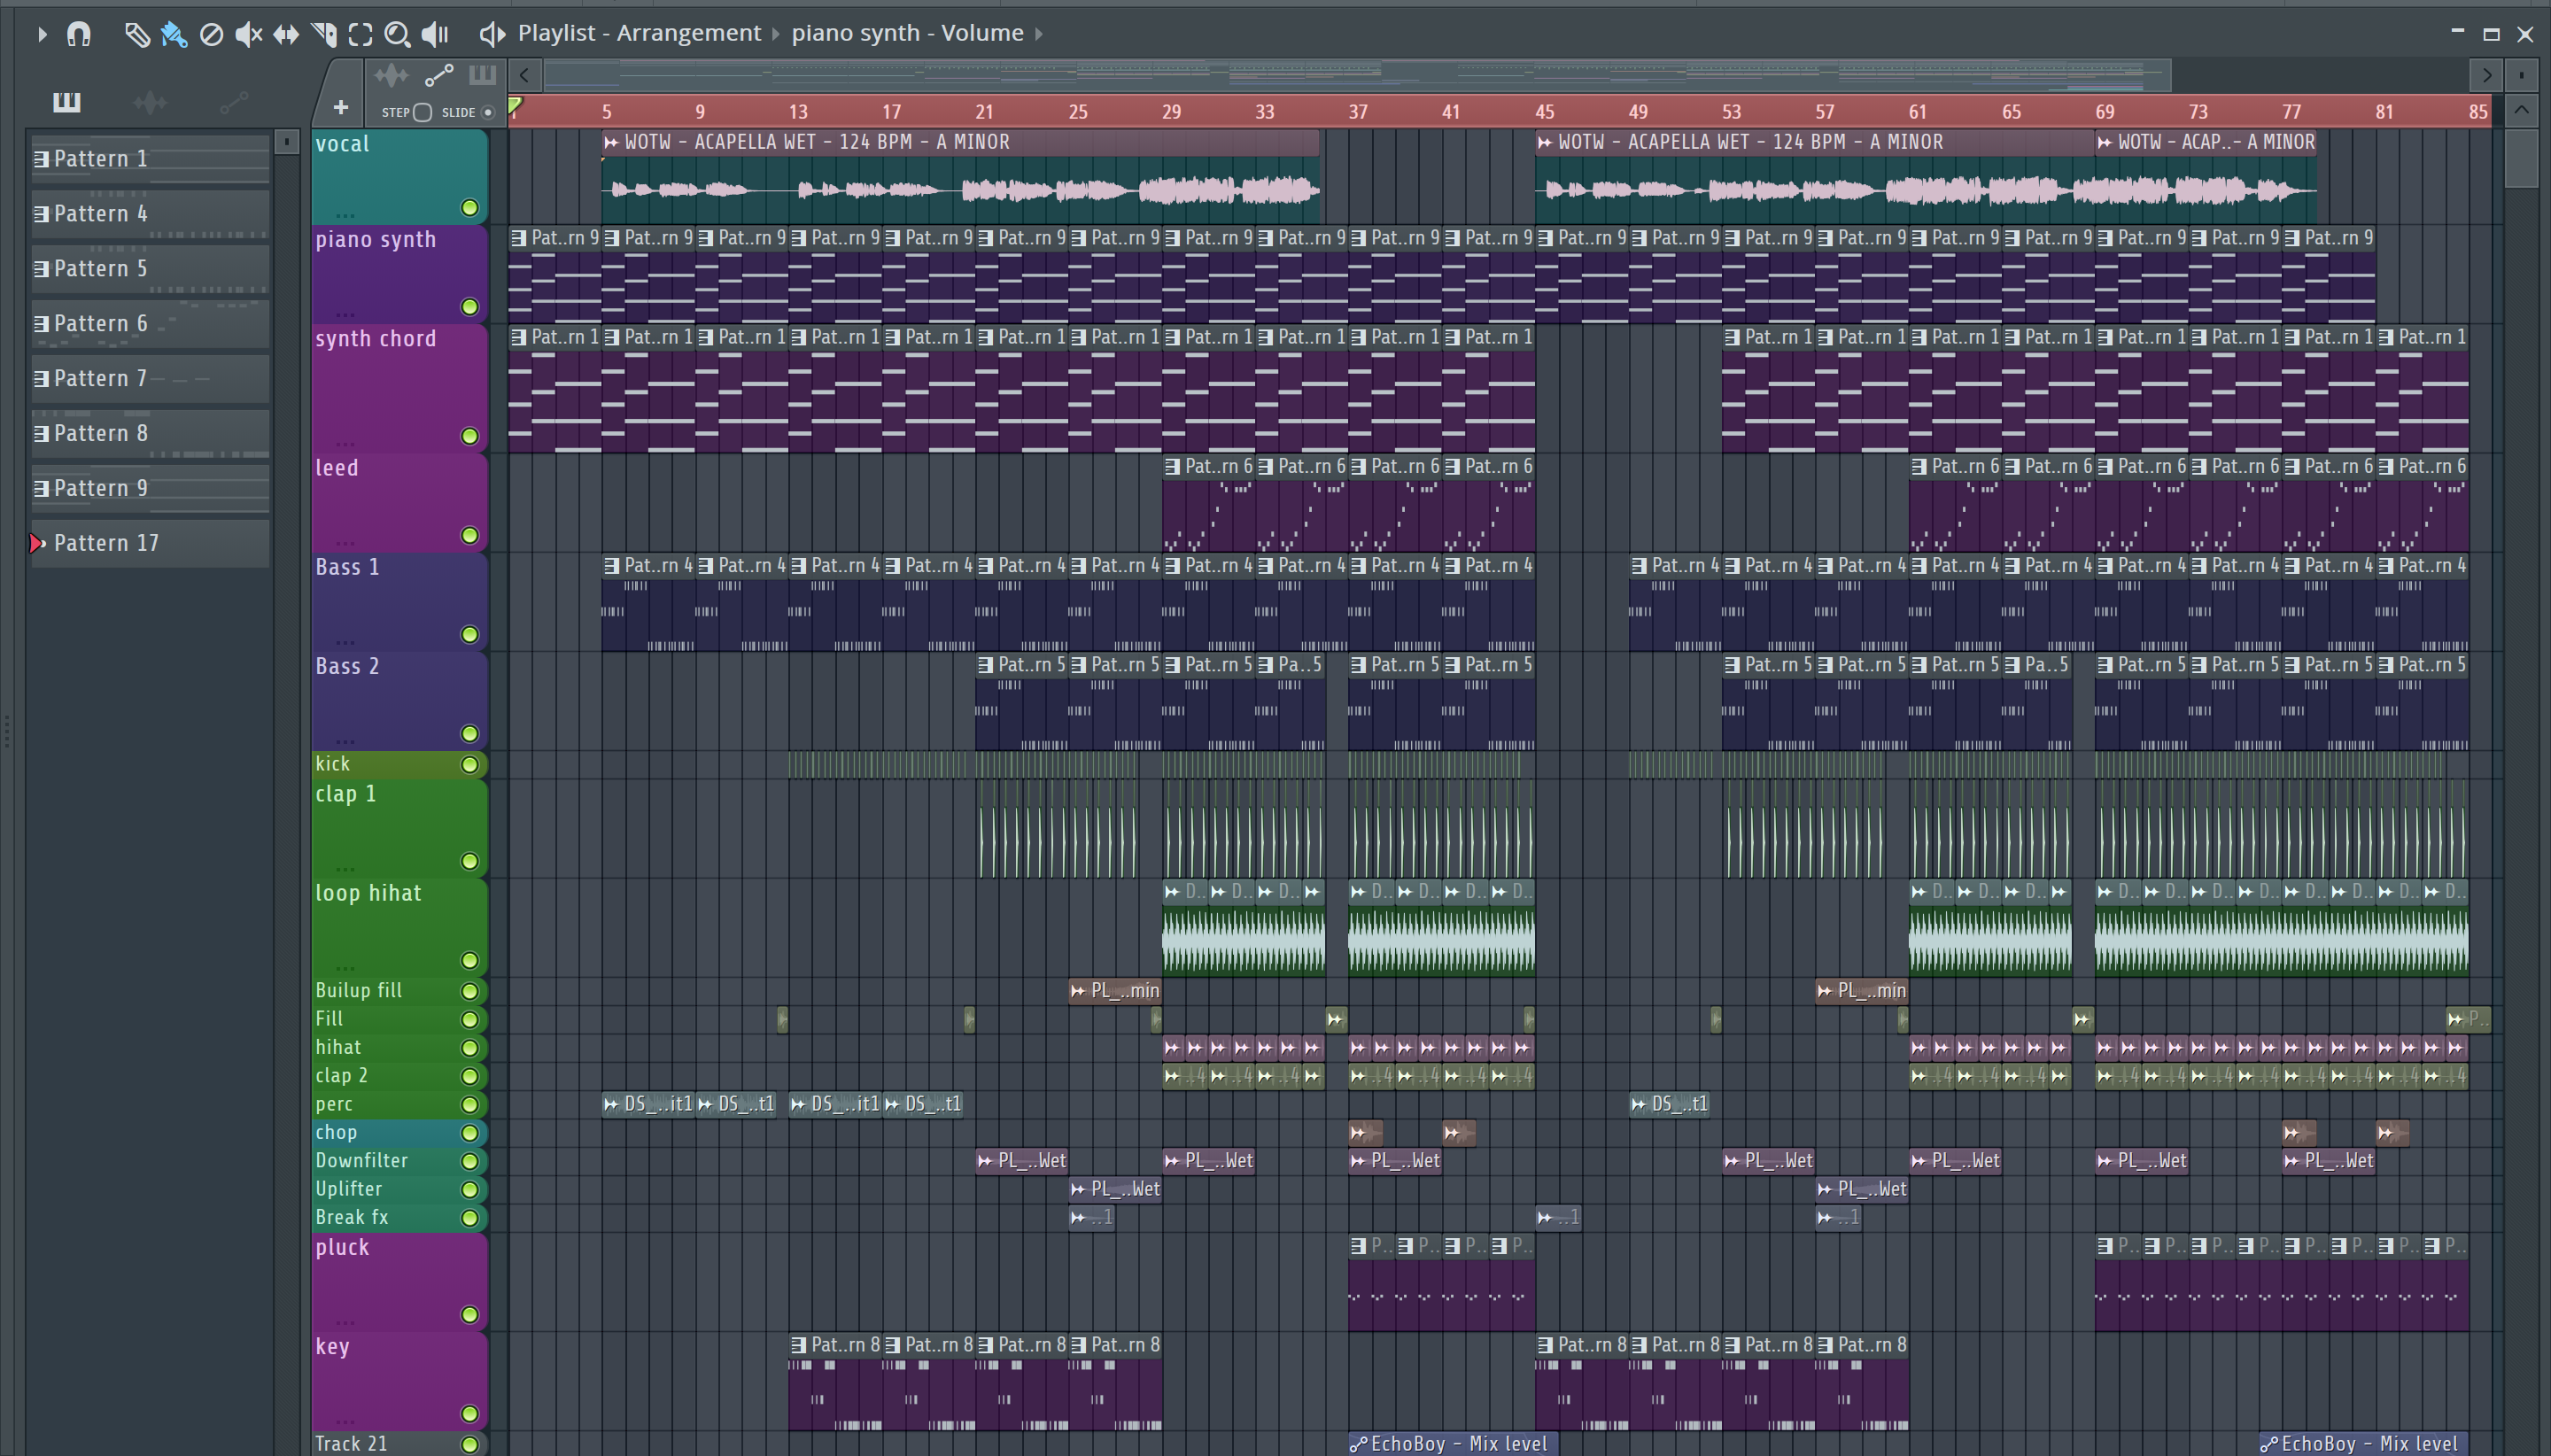Mute the loop hihat track

469,961
